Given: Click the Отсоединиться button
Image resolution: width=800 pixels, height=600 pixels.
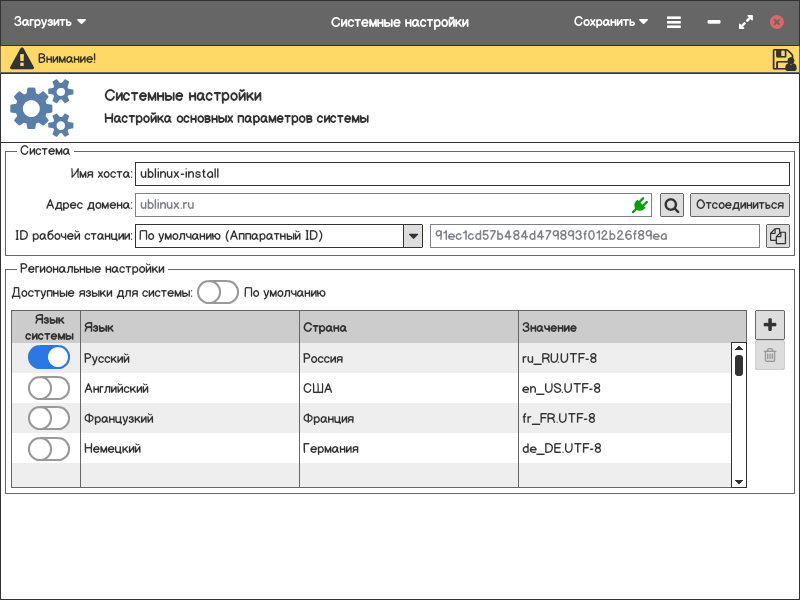Looking at the screenshot, I should pos(739,205).
